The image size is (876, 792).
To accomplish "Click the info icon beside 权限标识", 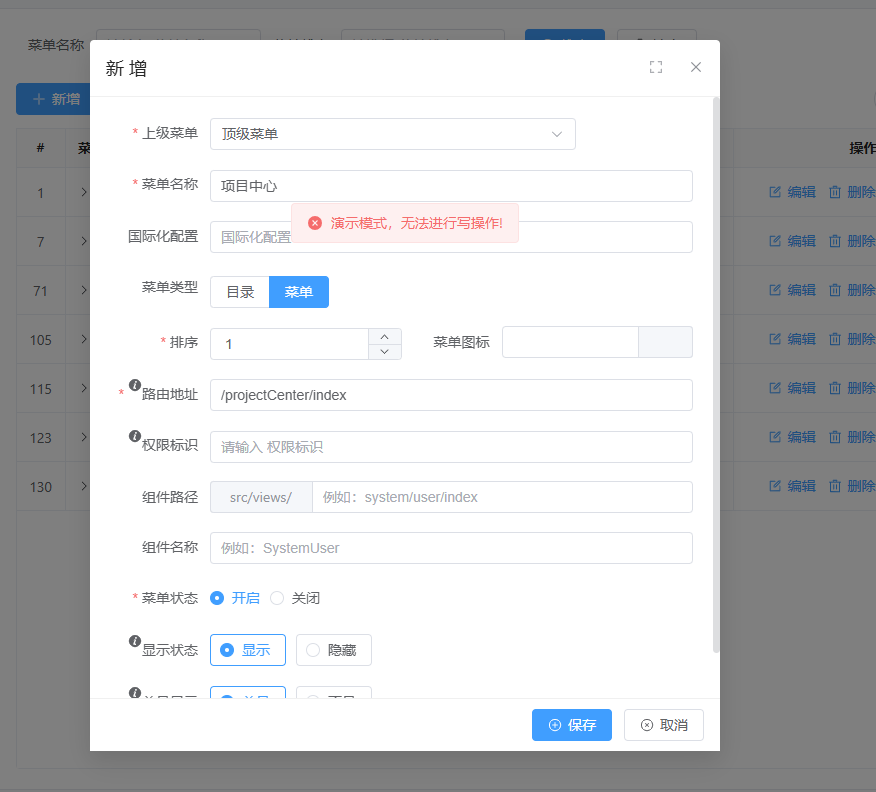I will pyautogui.click(x=135, y=436).
